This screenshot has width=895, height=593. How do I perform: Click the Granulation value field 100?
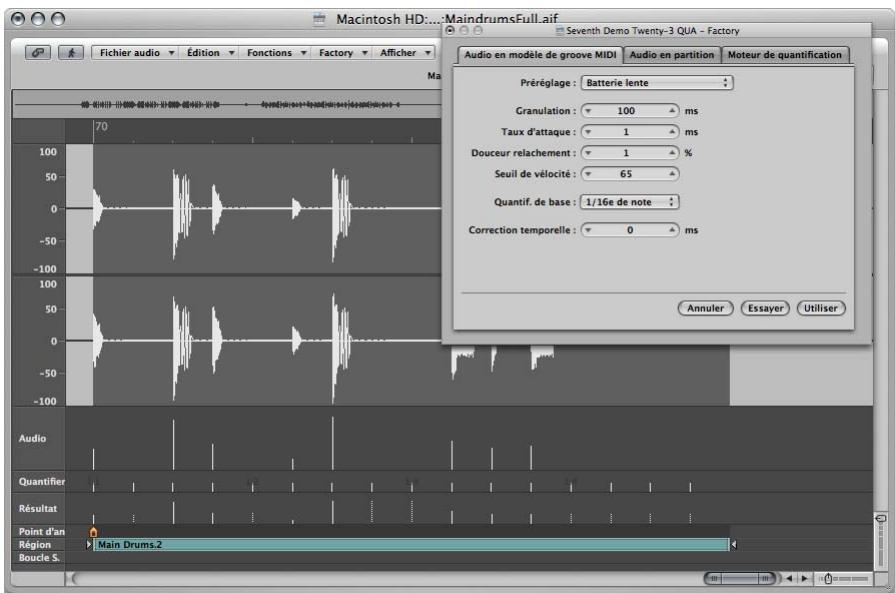tap(626, 111)
